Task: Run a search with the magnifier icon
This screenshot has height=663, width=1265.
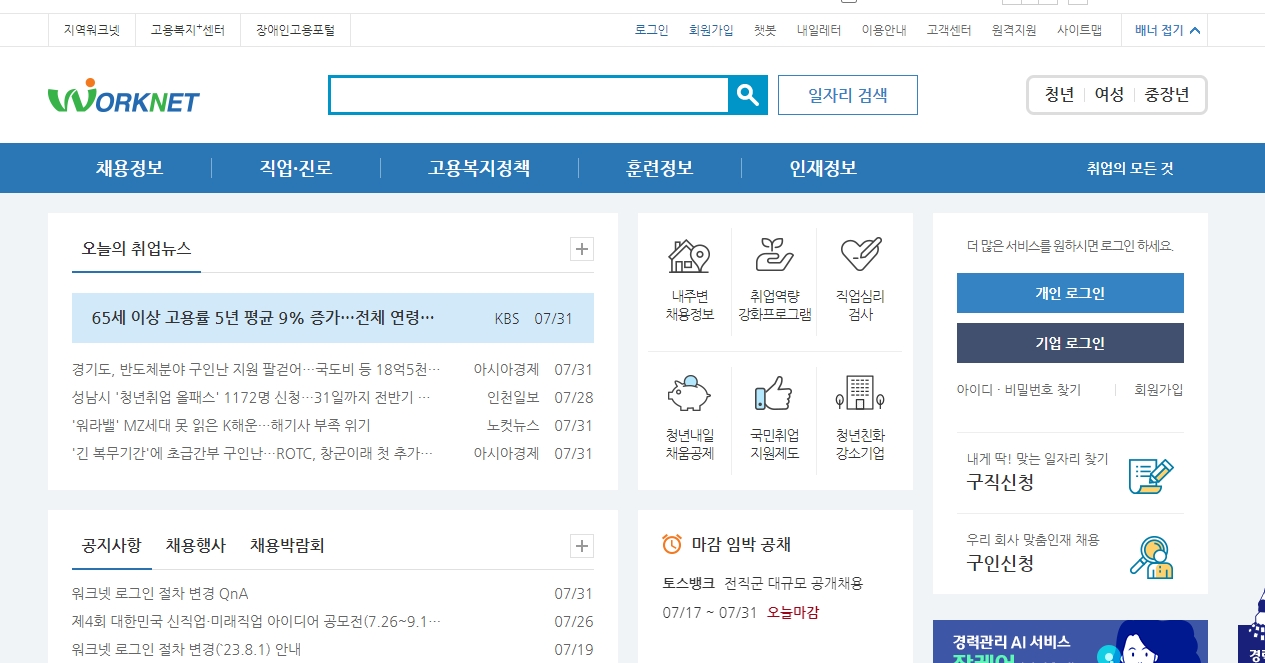Action: (747, 95)
